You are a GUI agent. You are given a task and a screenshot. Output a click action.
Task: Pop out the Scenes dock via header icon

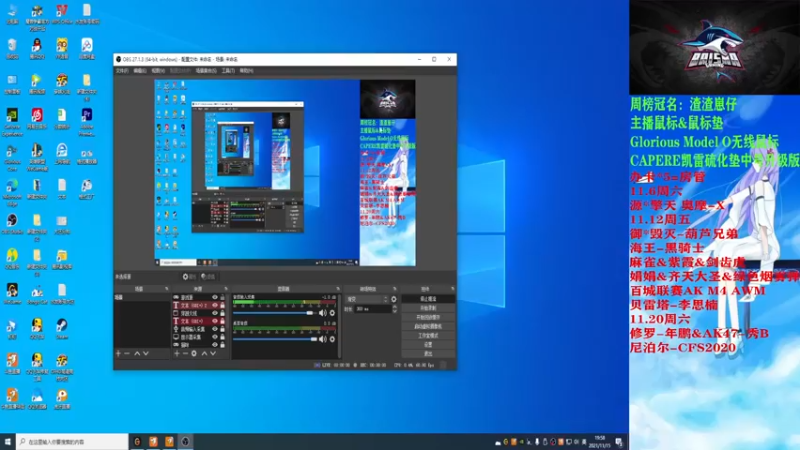point(166,289)
